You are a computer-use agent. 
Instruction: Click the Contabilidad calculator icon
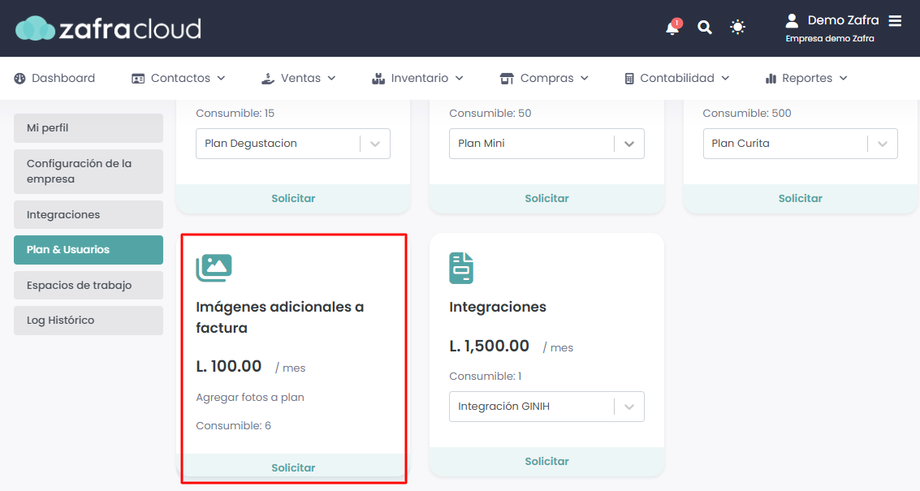pyautogui.click(x=629, y=79)
